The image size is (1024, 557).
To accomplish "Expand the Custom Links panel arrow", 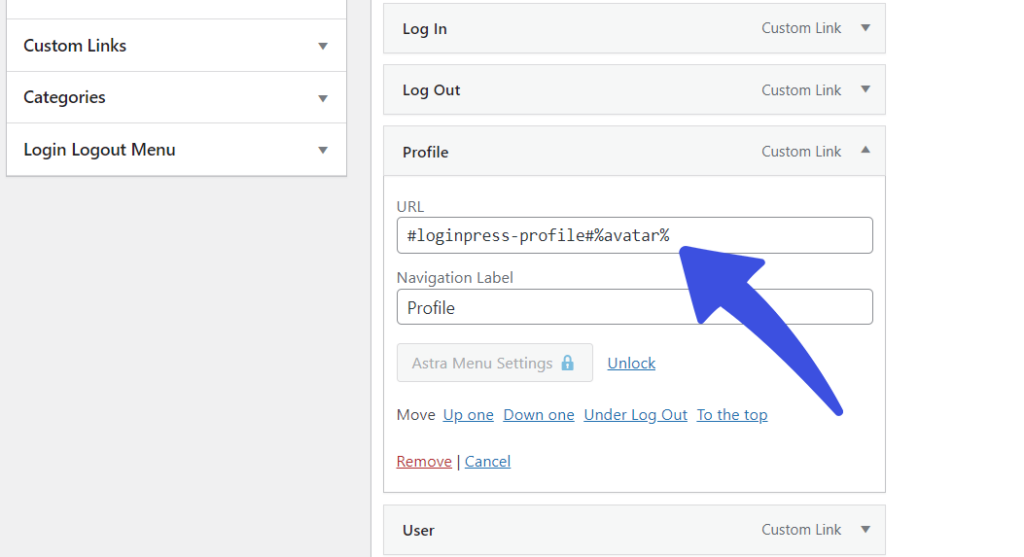I will tap(323, 46).
